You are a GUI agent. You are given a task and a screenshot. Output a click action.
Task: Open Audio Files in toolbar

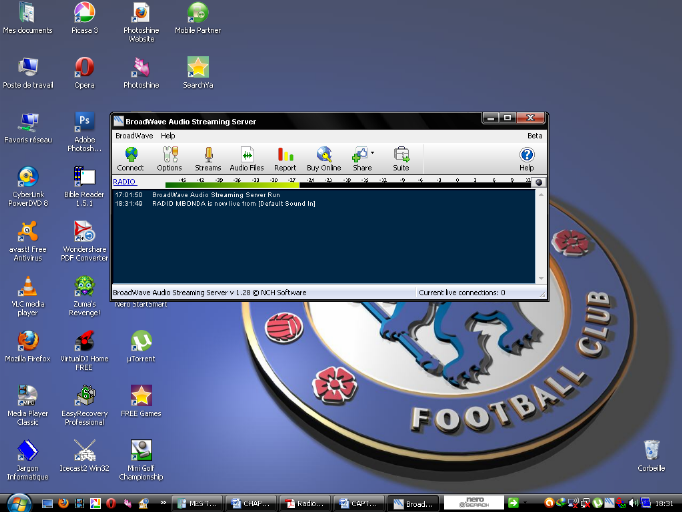[x=247, y=158]
